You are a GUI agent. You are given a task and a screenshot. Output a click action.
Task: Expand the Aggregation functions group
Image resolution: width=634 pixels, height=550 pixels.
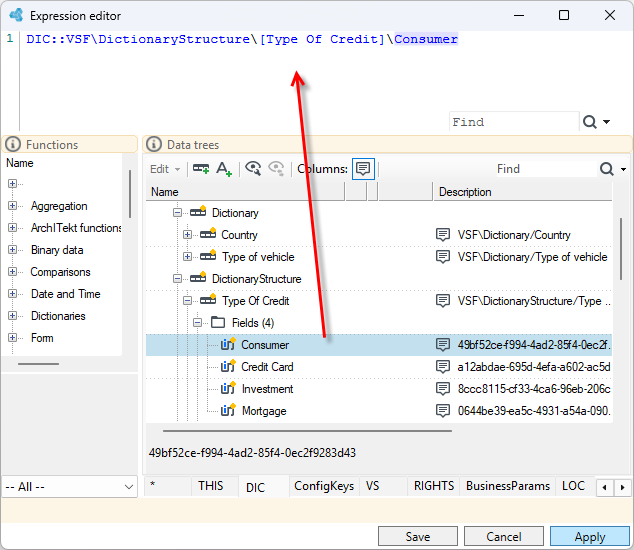tap(12, 205)
